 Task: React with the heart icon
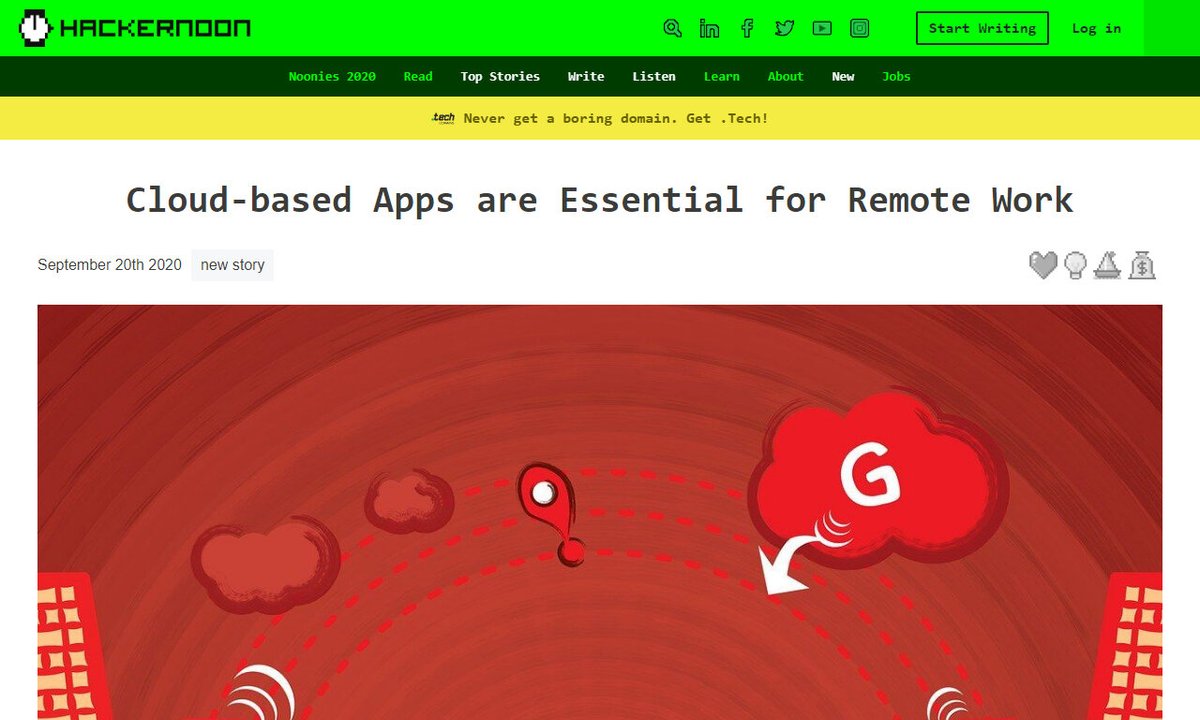coord(1044,265)
